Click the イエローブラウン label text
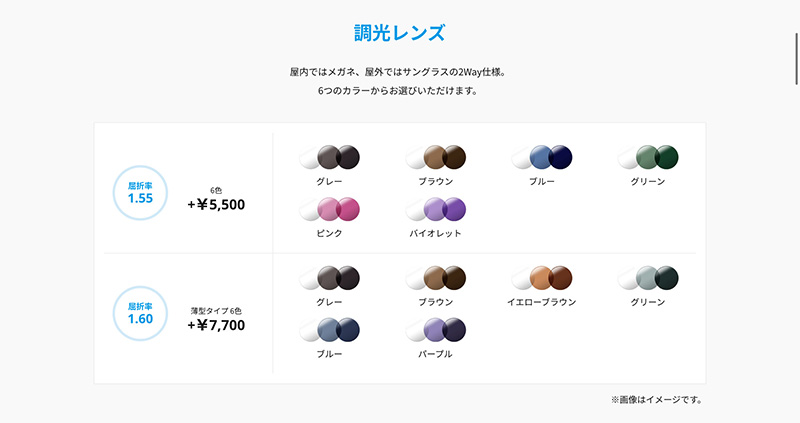The height and width of the screenshot is (423, 800). click(x=541, y=302)
